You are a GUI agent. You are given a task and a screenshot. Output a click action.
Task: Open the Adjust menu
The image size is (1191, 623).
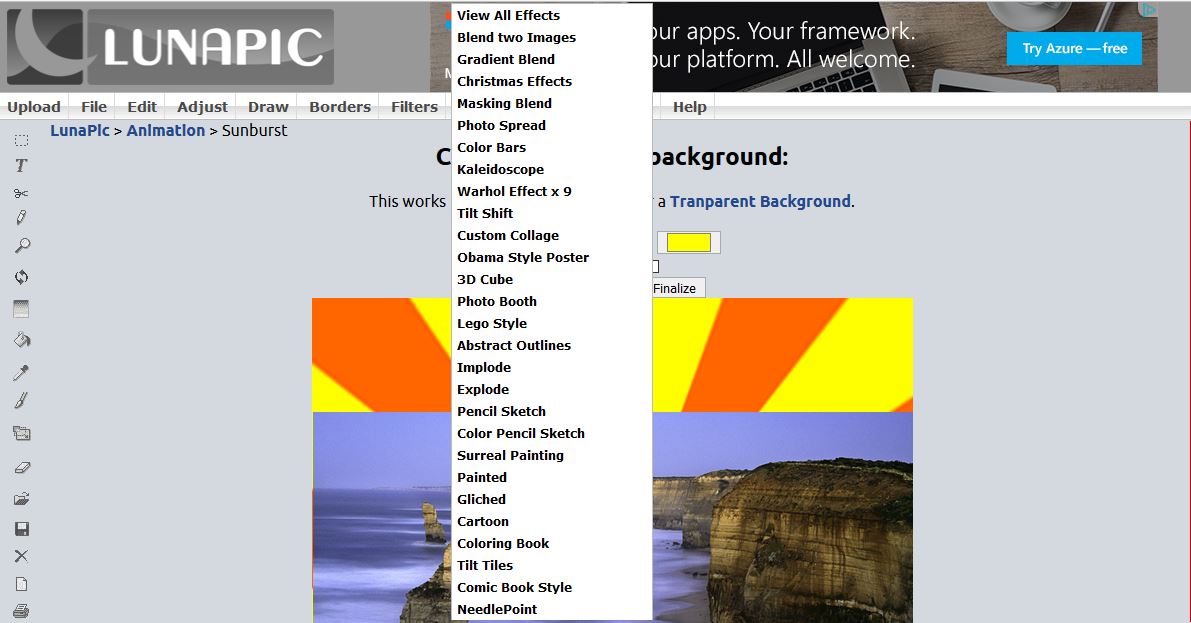point(201,106)
